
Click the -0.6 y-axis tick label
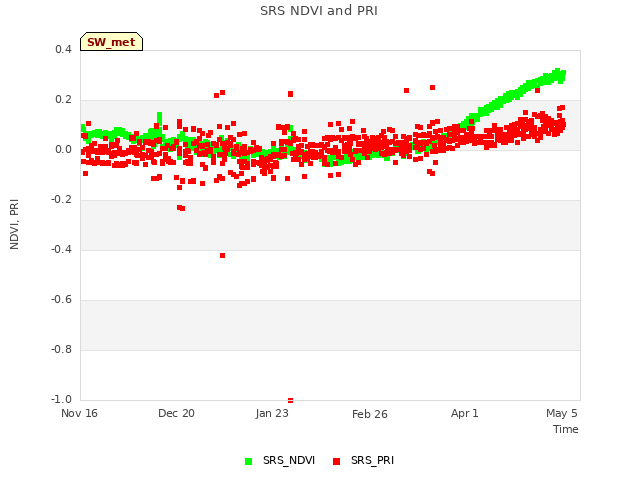61,300
